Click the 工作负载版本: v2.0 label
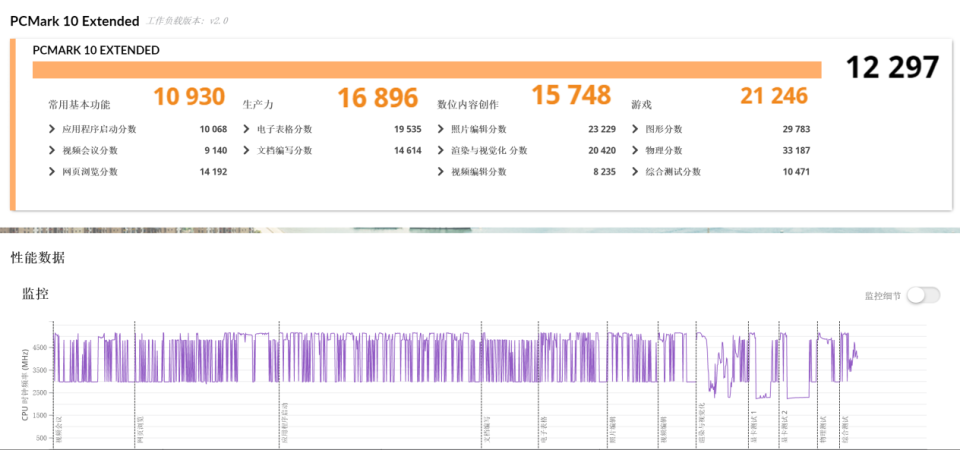 pos(187,21)
